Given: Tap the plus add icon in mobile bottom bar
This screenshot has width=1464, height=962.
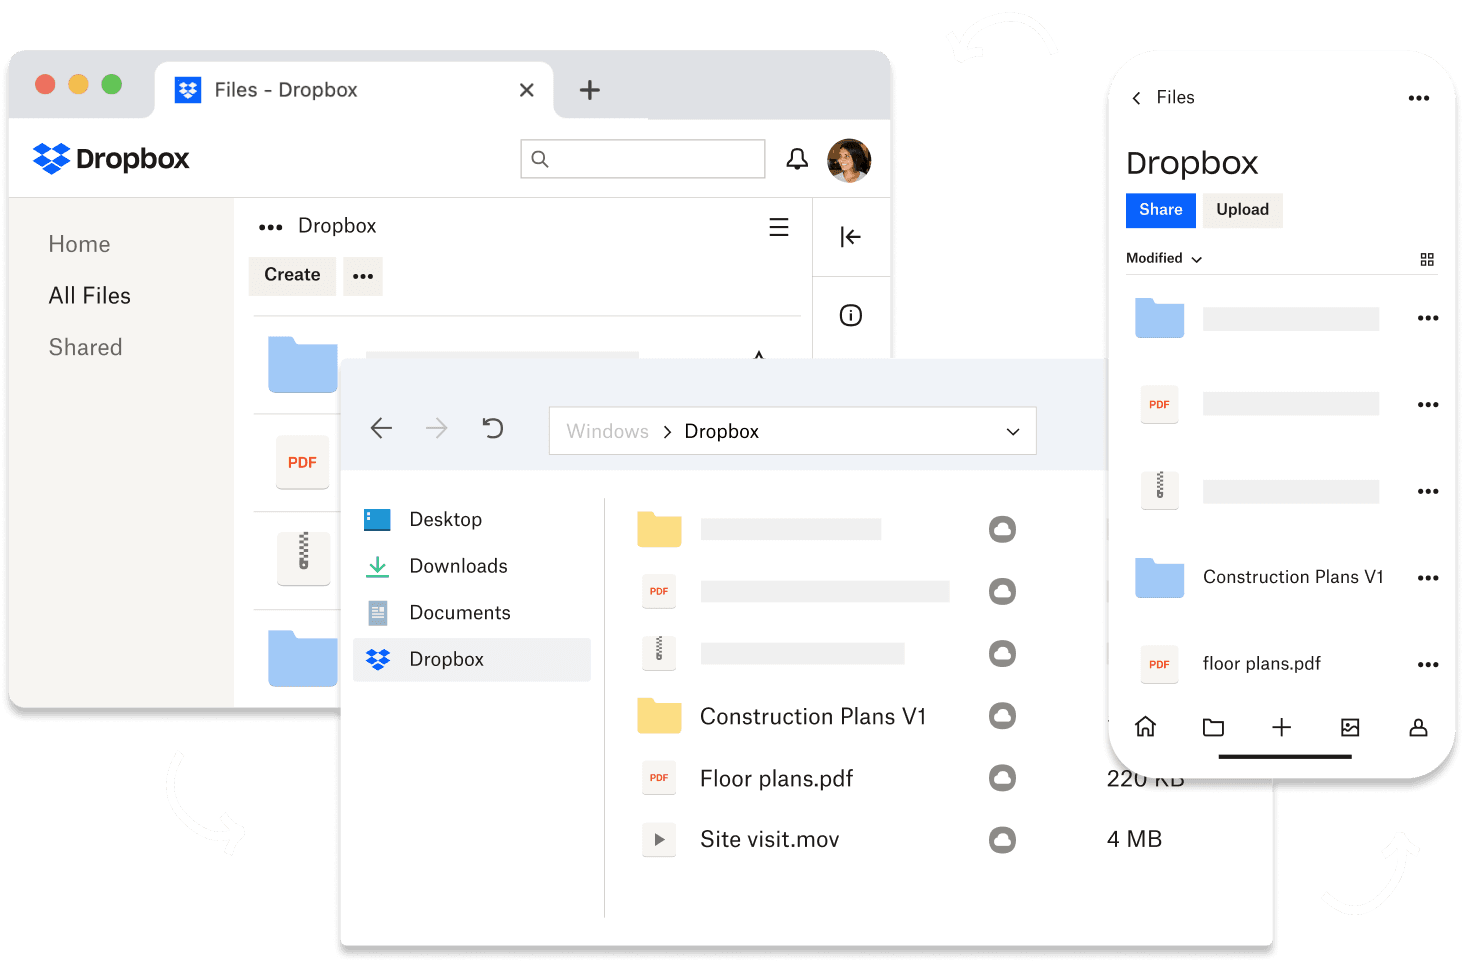Looking at the screenshot, I should point(1282,727).
